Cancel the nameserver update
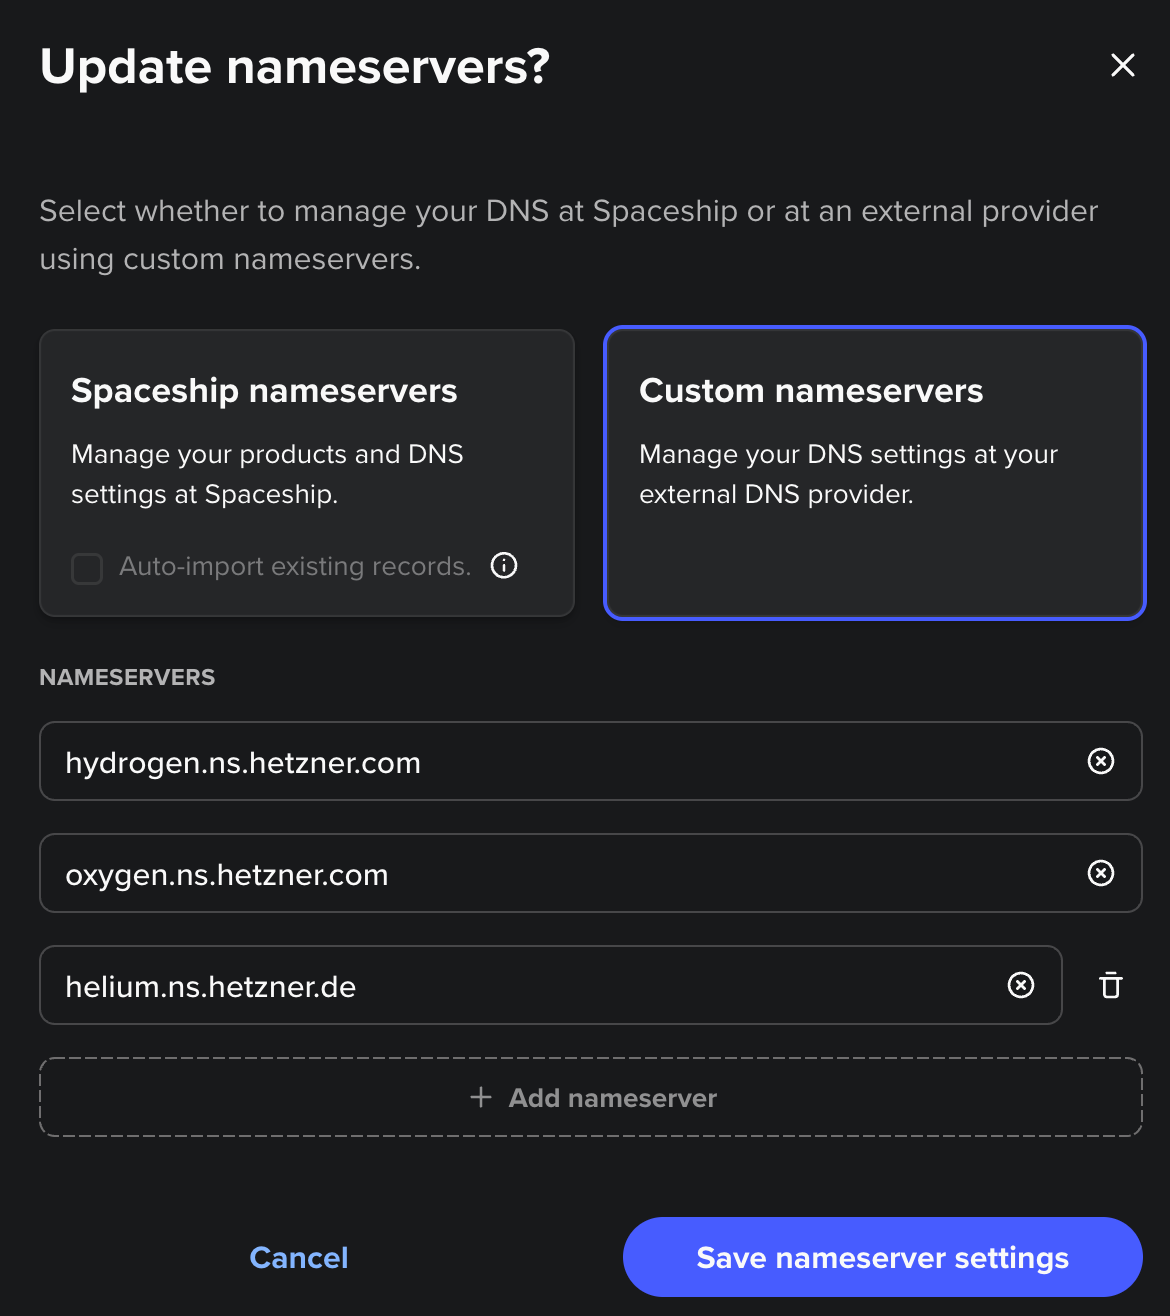This screenshot has height=1316, width=1170. 298,1257
